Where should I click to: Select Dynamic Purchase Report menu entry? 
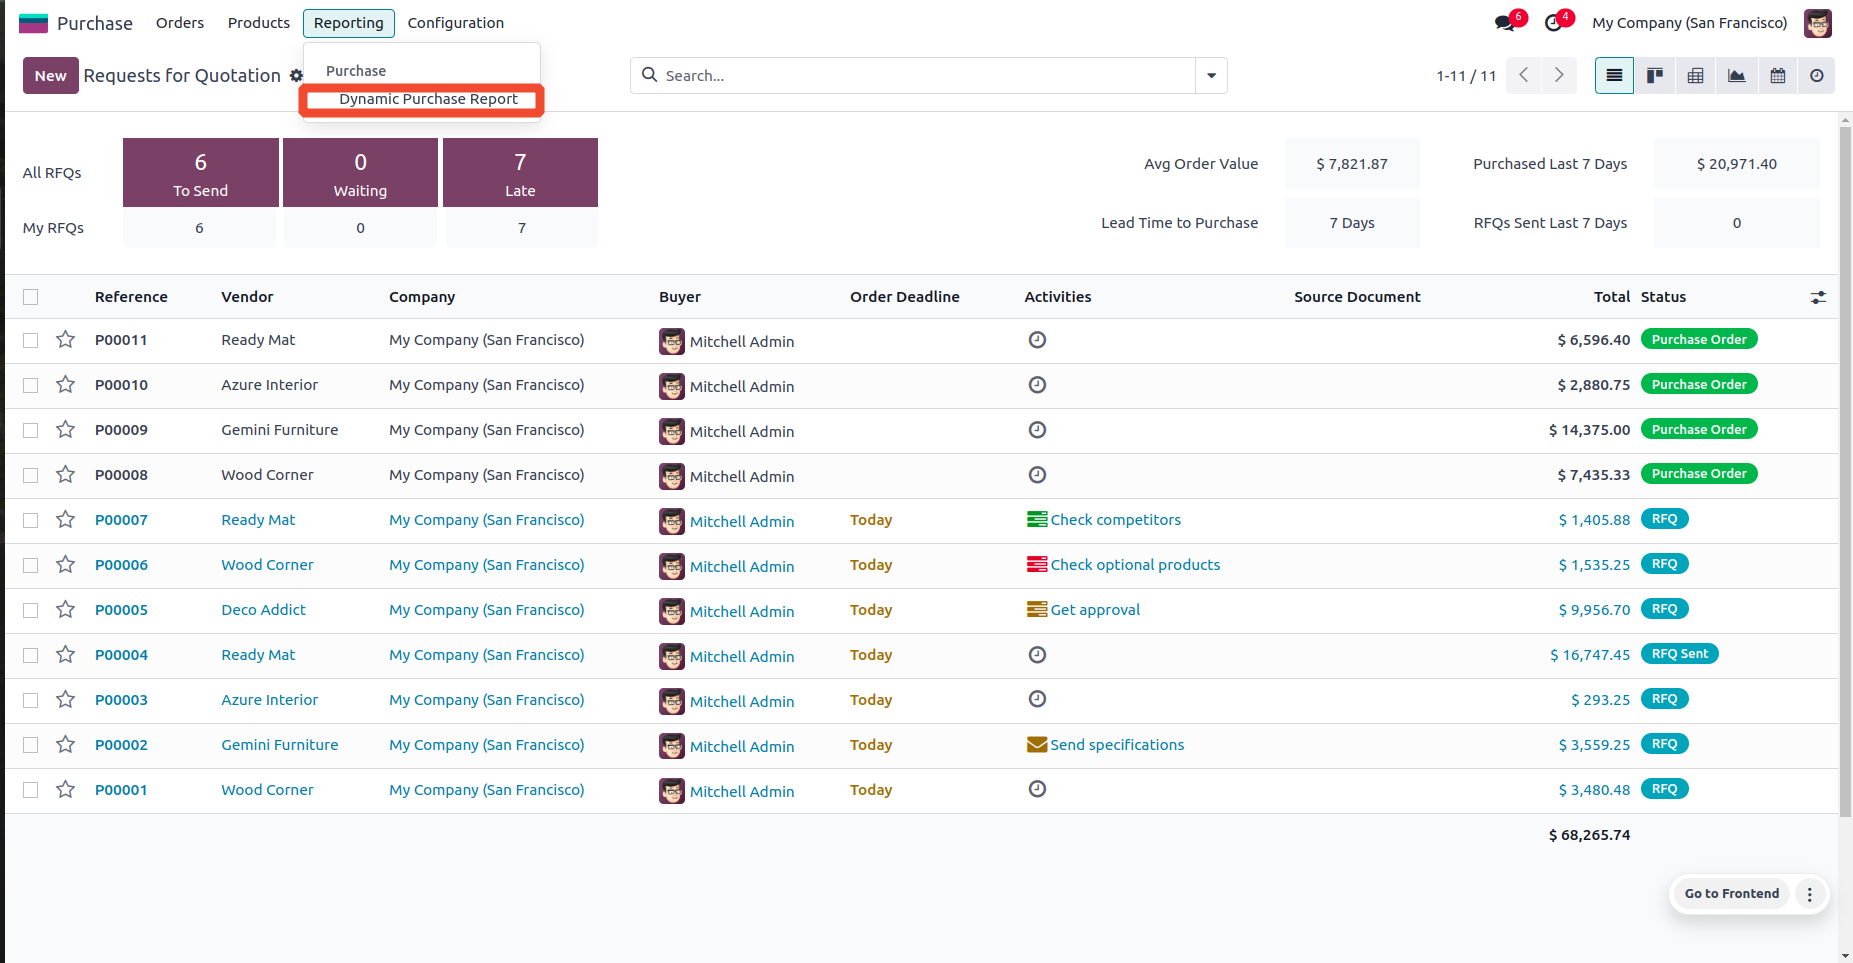pos(428,99)
